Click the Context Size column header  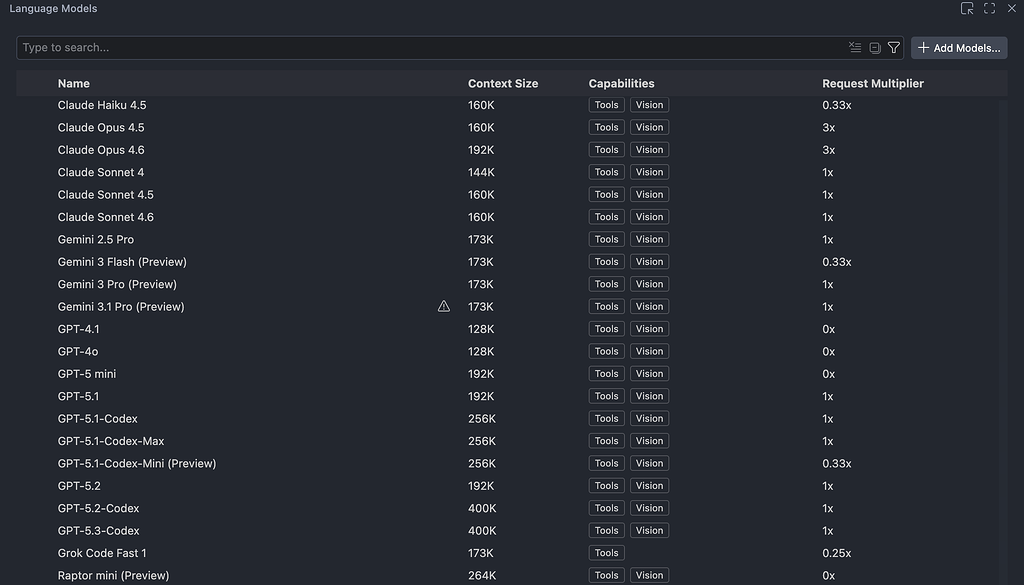pos(503,84)
